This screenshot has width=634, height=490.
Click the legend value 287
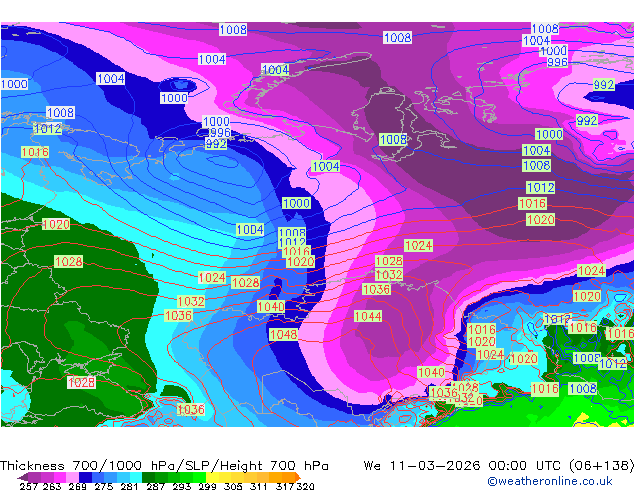coord(155,486)
